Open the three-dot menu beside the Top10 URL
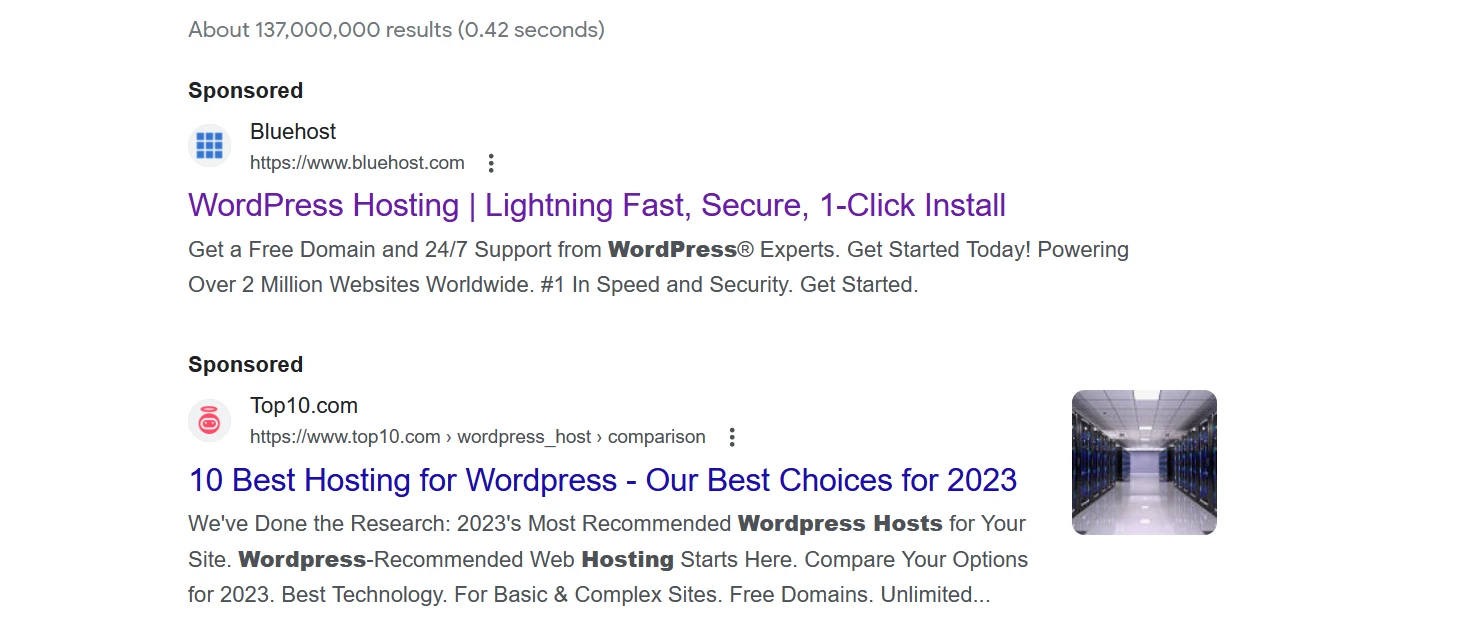 732,437
